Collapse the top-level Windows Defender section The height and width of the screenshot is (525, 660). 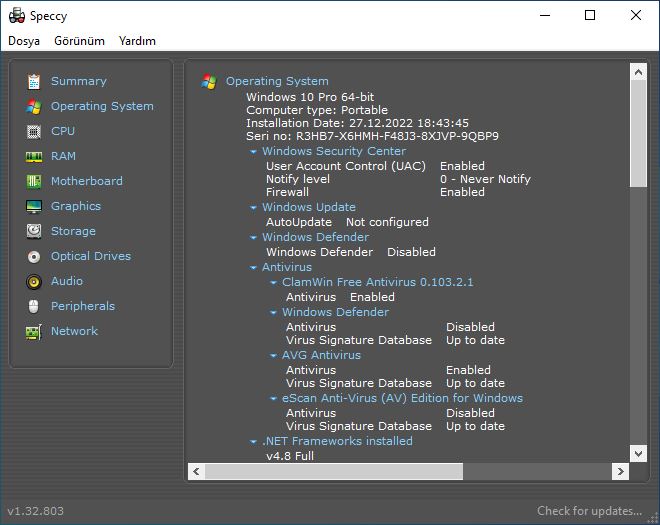pos(253,237)
